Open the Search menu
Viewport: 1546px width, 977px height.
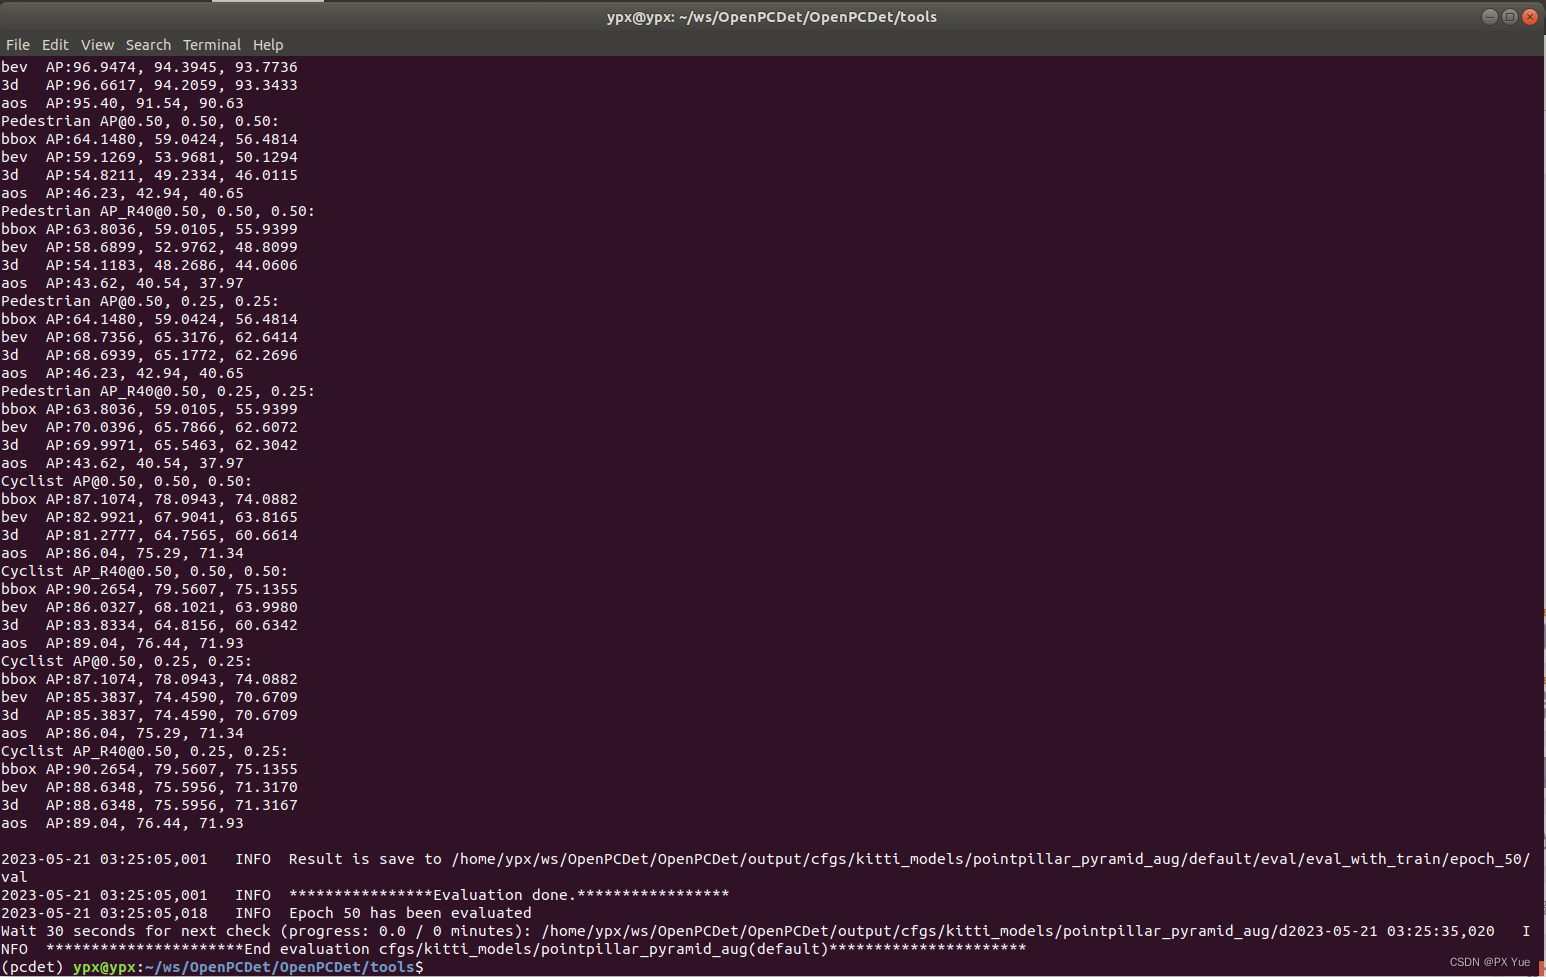pyautogui.click(x=148, y=45)
